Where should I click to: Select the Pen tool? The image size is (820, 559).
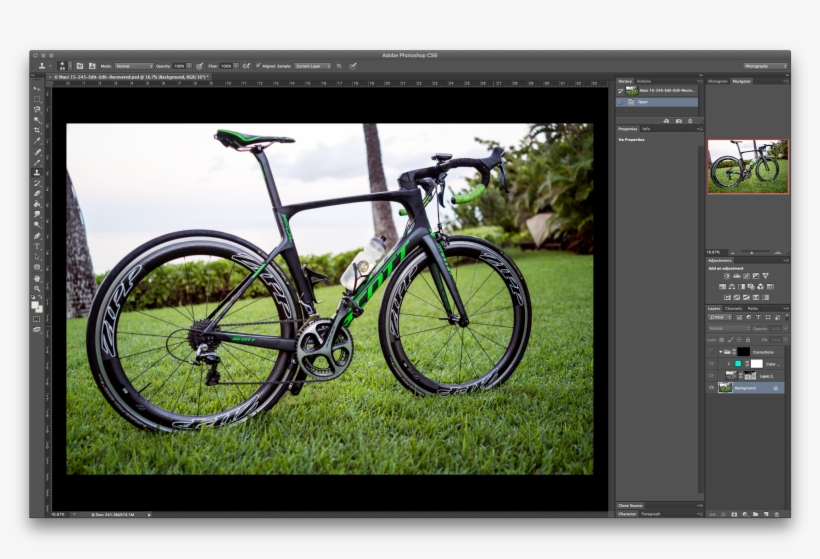pyautogui.click(x=37, y=236)
